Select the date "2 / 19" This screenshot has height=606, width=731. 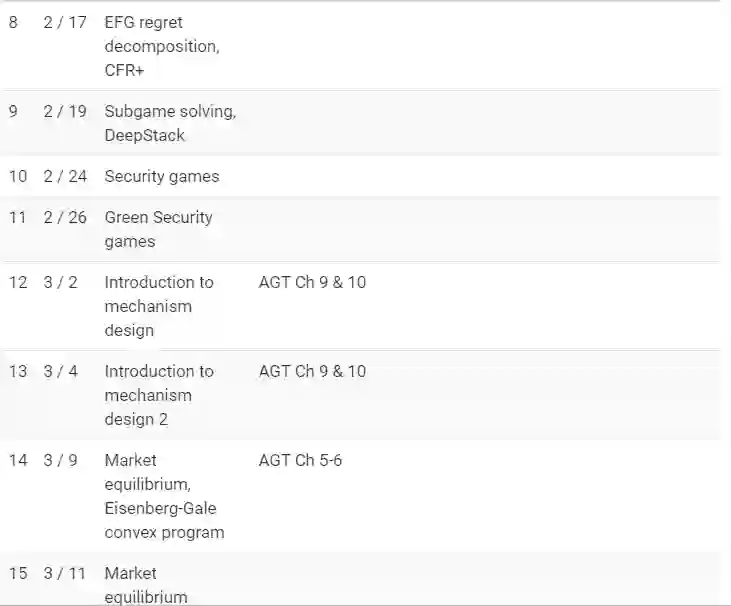[x=65, y=111]
